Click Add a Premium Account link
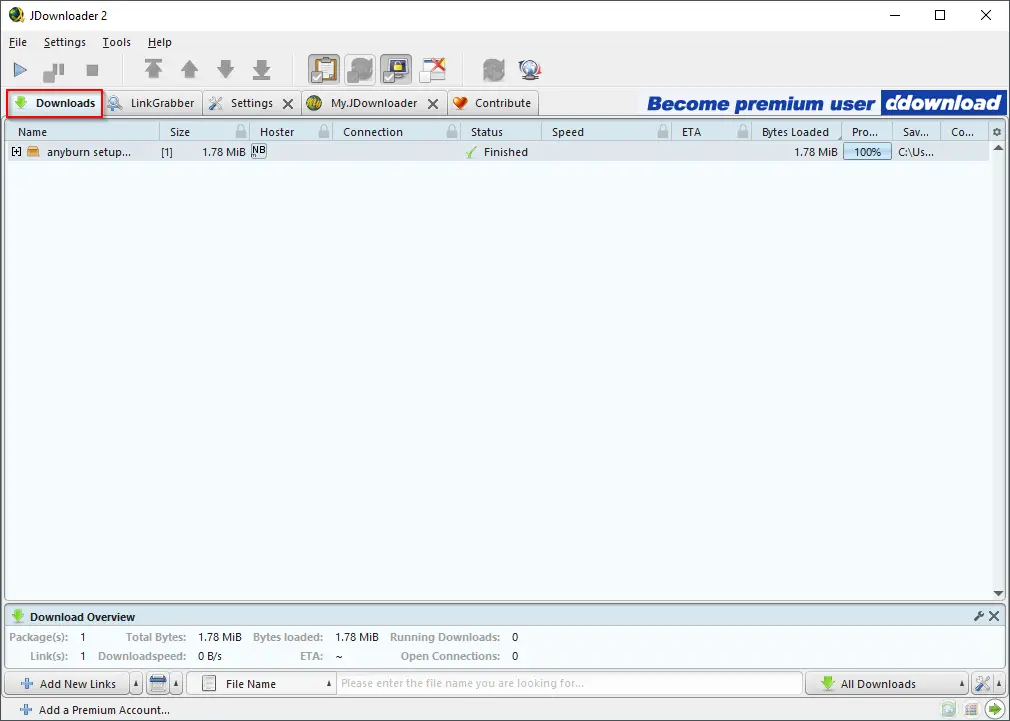This screenshot has height=721, width=1010. 95,710
